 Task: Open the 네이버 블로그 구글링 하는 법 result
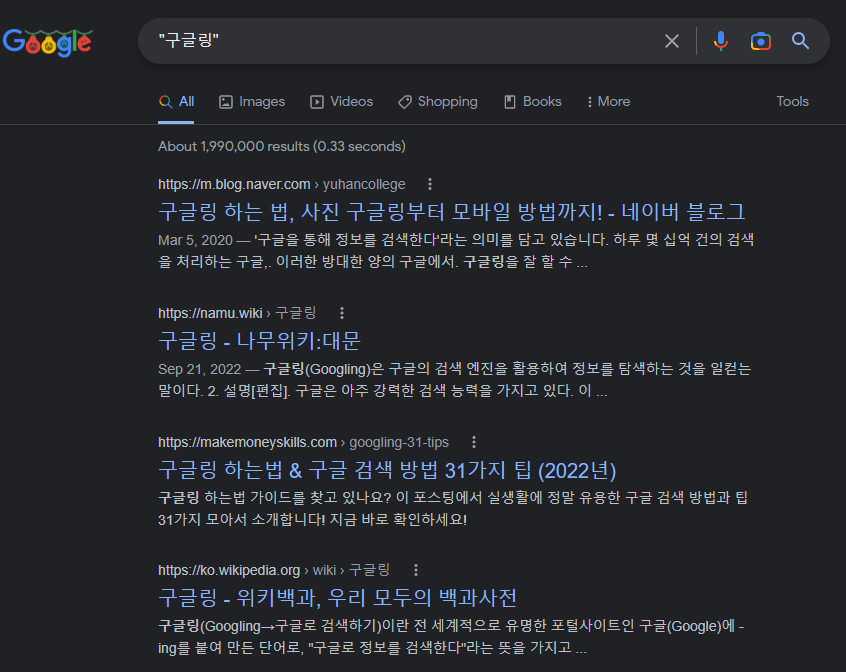click(452, 212)
